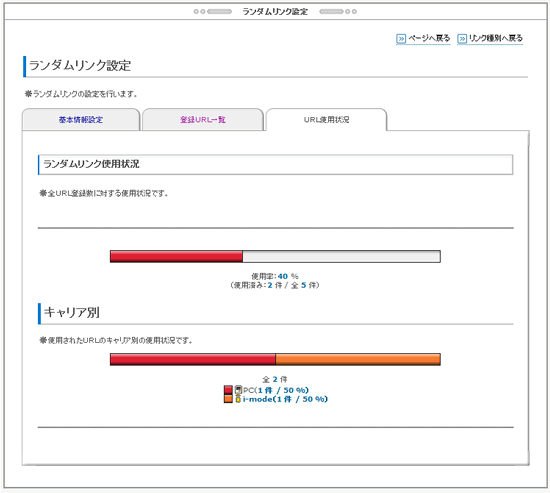Click the i-mode phone icon in legend
Screen dimensions: 550x493
[x=238, y=399]
